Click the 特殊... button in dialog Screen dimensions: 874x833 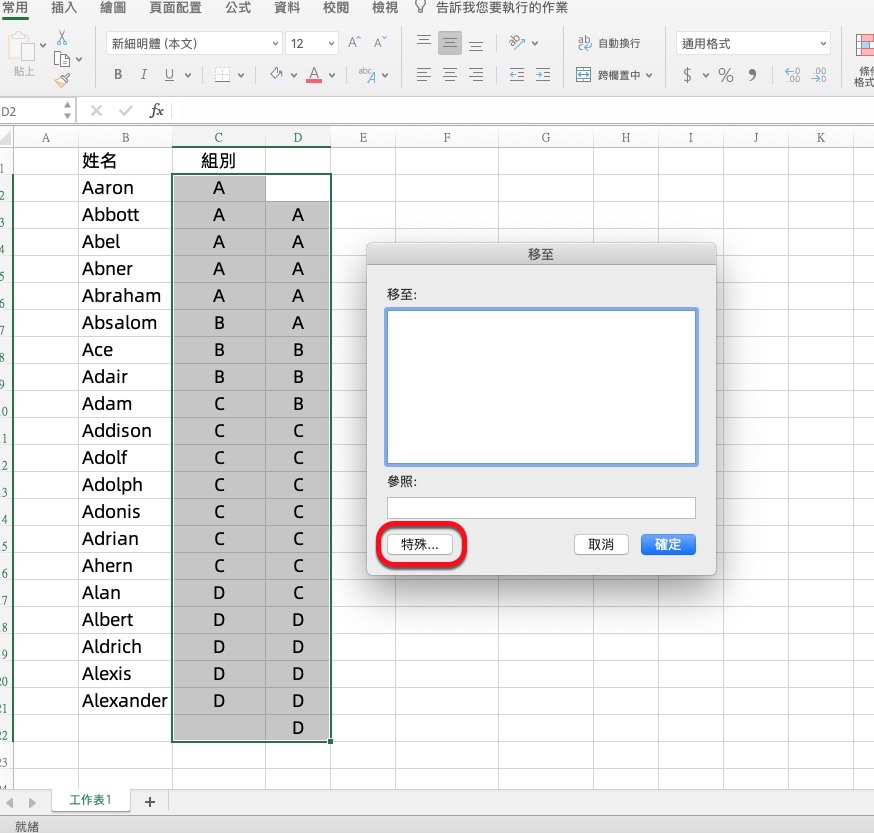tap(419, 545)
